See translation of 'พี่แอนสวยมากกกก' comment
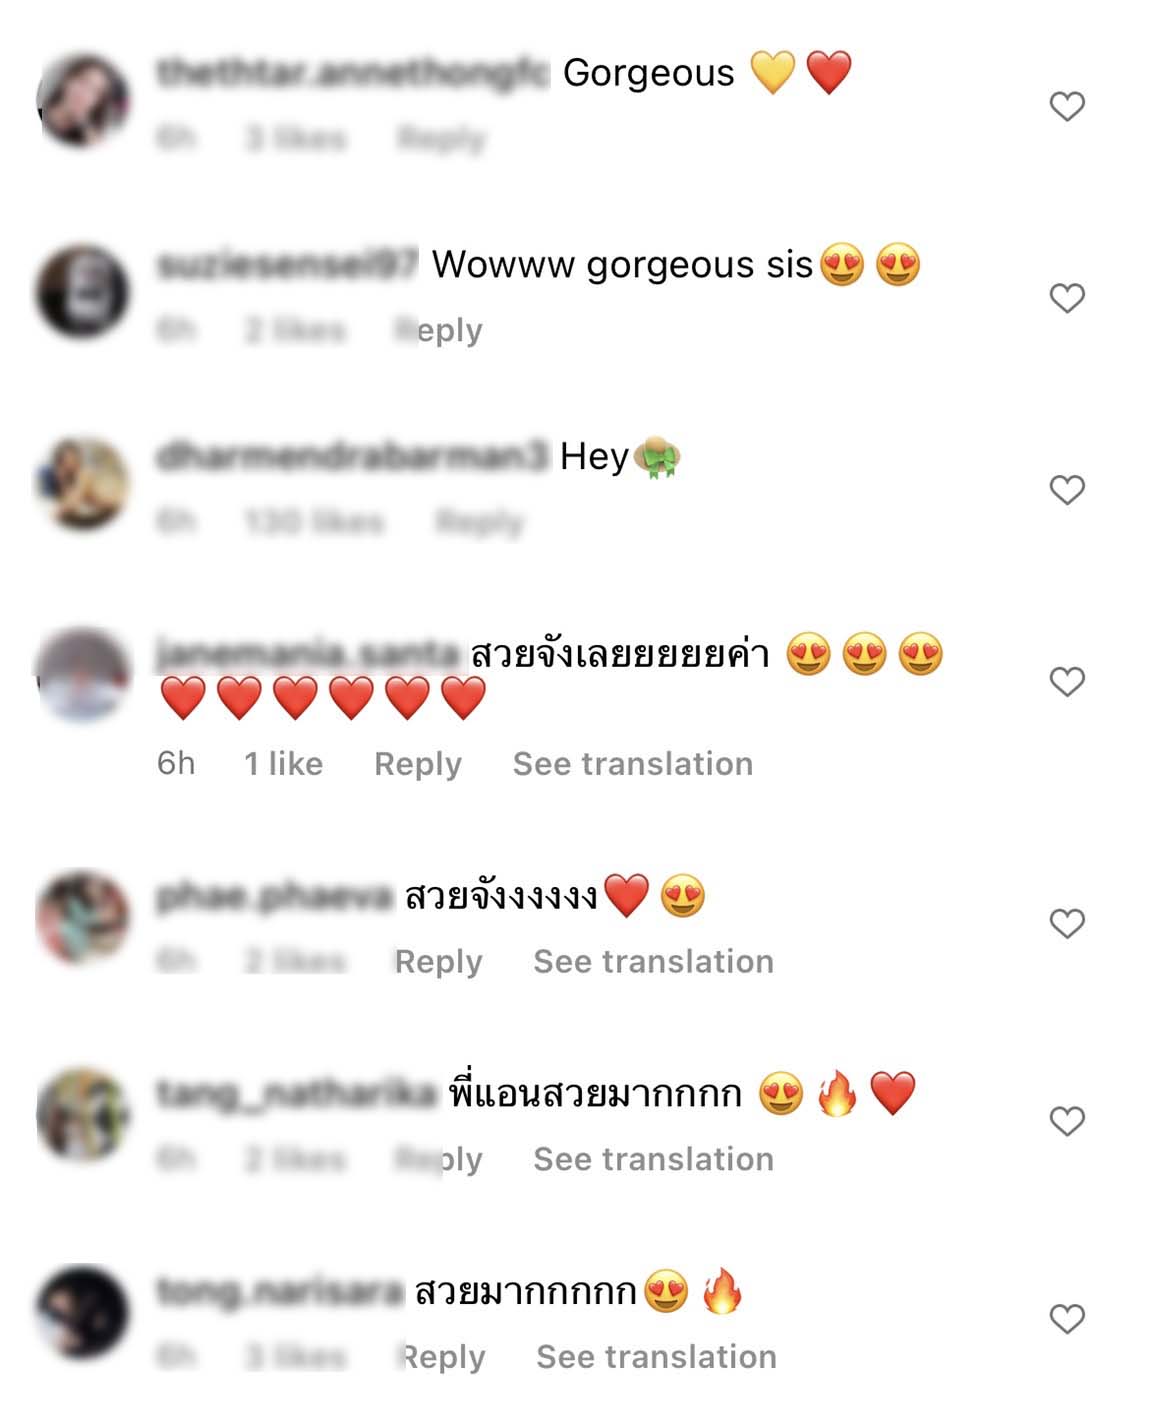The width and height of the screenshot is (1150, 1424). (x=654, y=1159)
